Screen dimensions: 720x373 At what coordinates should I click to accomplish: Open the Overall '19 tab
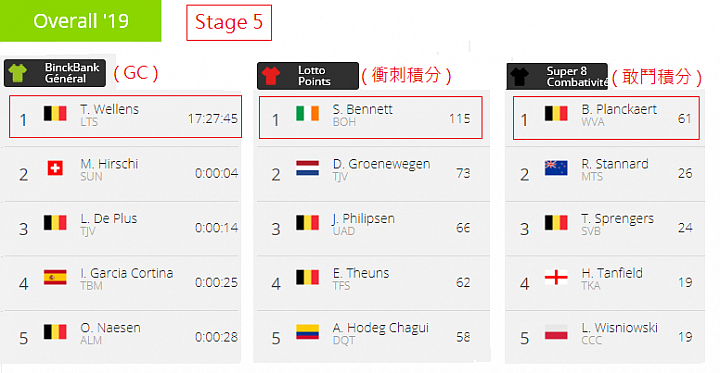tap(80, 21)
